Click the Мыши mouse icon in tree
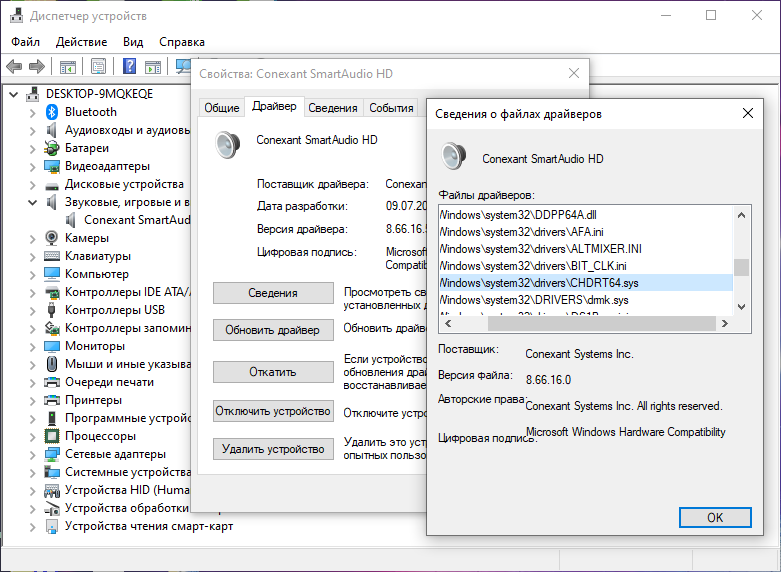 [52, 364]
